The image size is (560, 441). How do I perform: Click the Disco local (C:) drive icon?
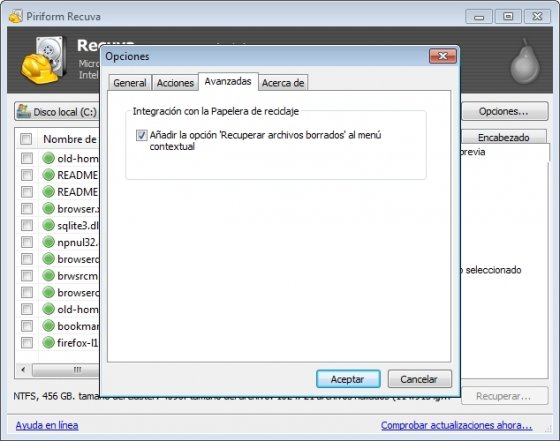tap(24, 111)
